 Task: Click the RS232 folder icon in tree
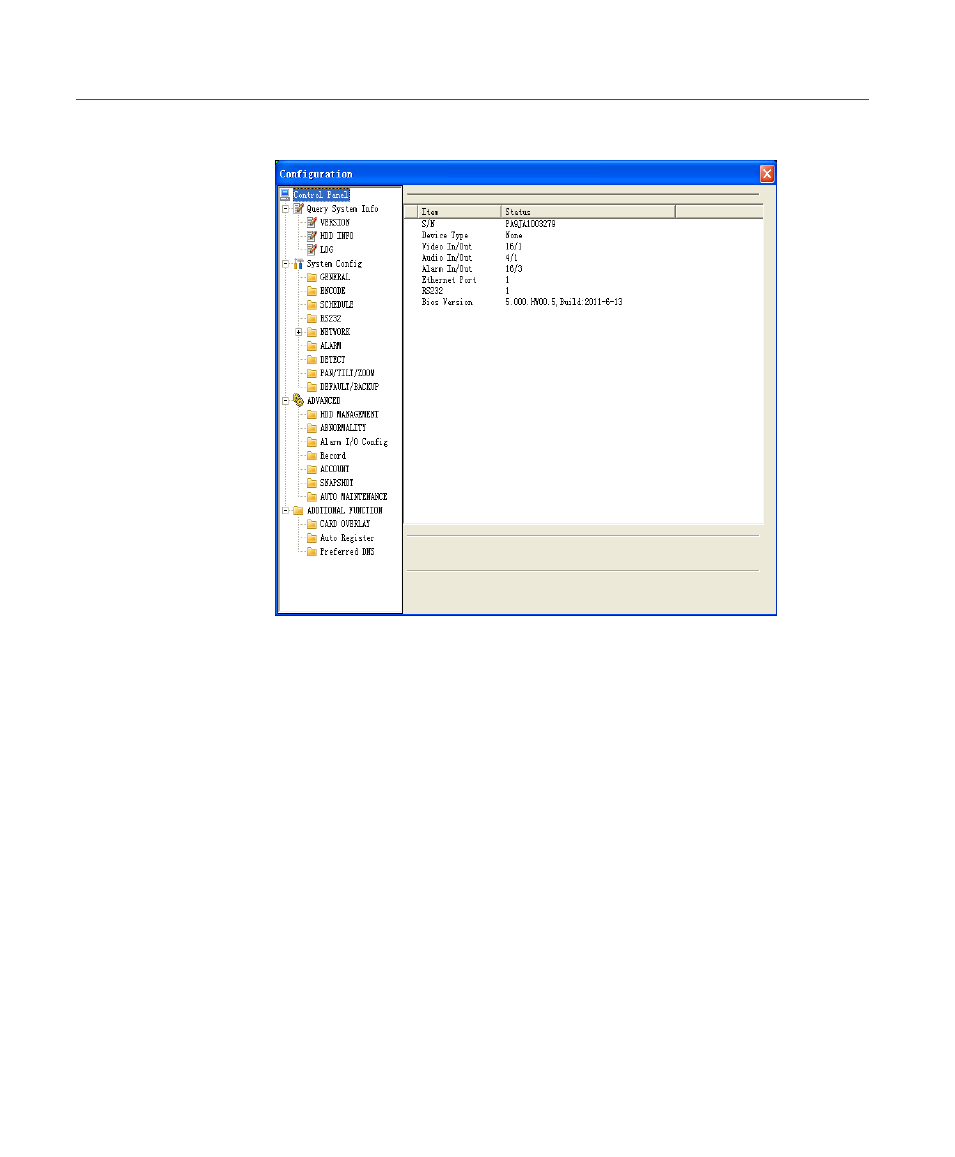[311, 319]
